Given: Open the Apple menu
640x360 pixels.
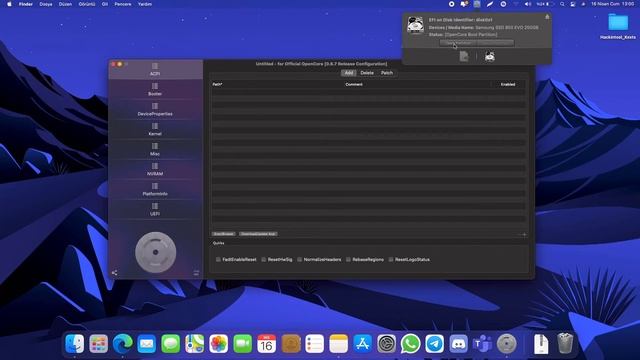Looking at the screenshot, I should click(9, 4).
